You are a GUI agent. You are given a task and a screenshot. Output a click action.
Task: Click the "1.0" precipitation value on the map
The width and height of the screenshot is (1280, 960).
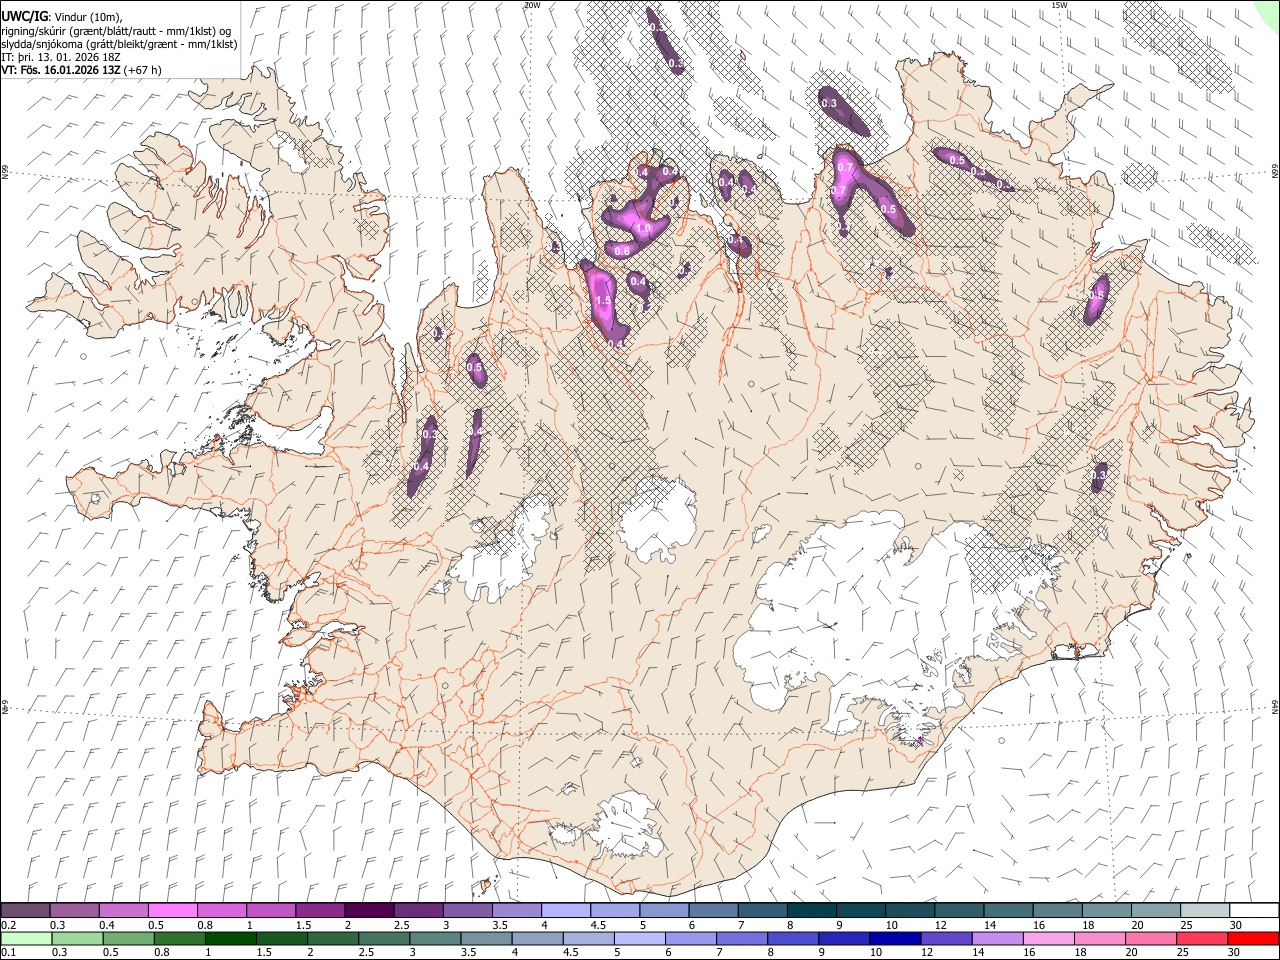coord(644,229)
